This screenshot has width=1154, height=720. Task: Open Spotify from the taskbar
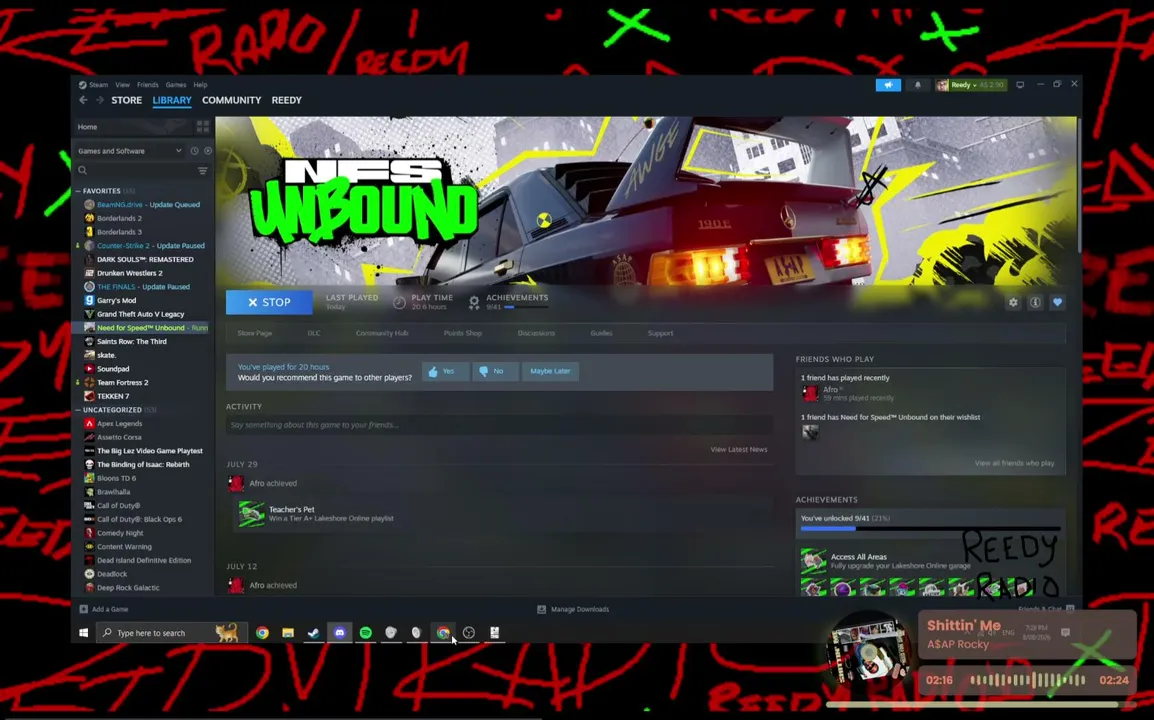[366, 632]
